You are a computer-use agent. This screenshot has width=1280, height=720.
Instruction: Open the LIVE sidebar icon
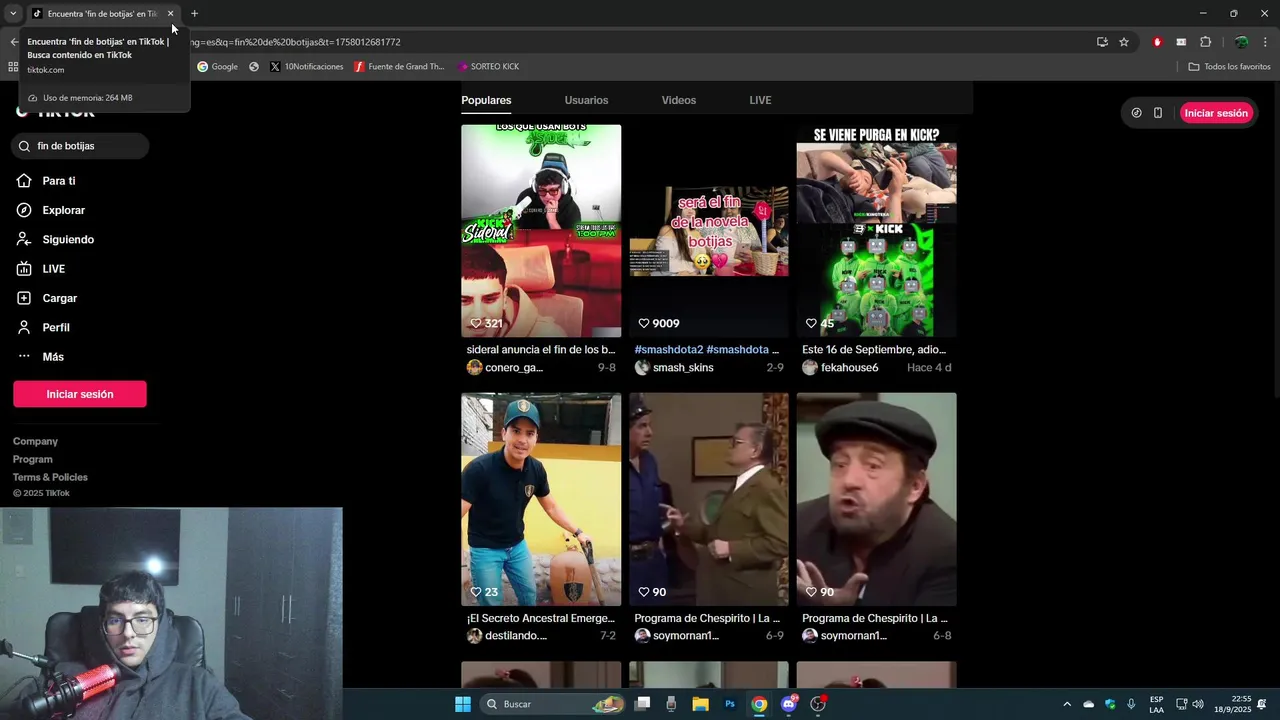click(24, 269)
